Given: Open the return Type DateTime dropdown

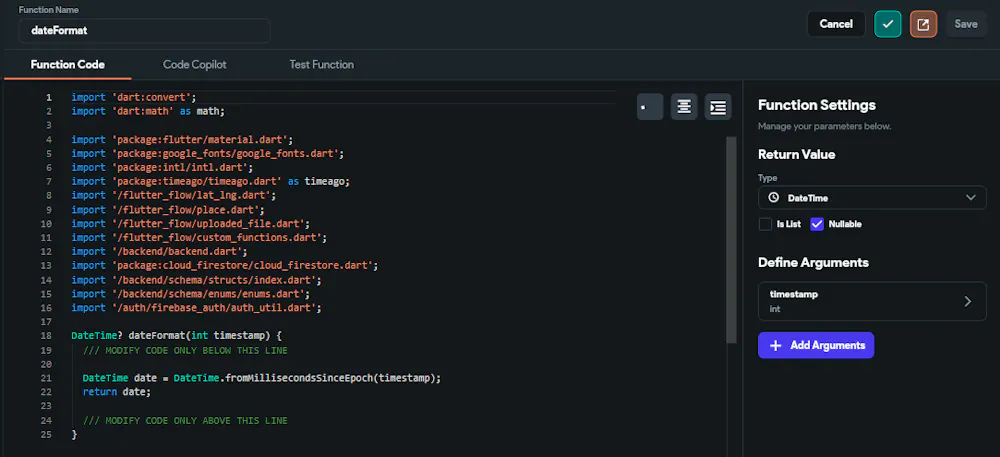Looking at the screenshot, I should pyautogui.click(x=872, y=198).
